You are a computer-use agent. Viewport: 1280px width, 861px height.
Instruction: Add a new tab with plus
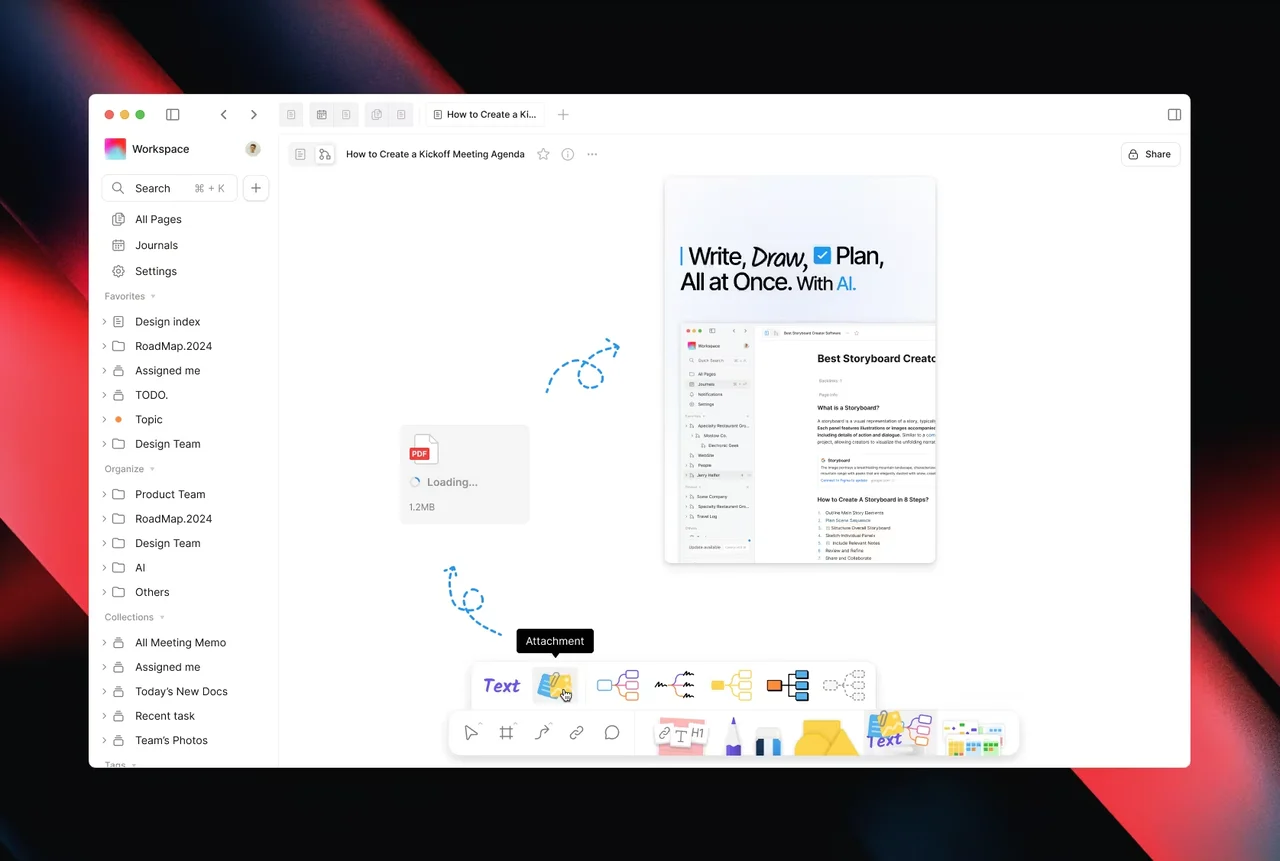pos(563,115)
